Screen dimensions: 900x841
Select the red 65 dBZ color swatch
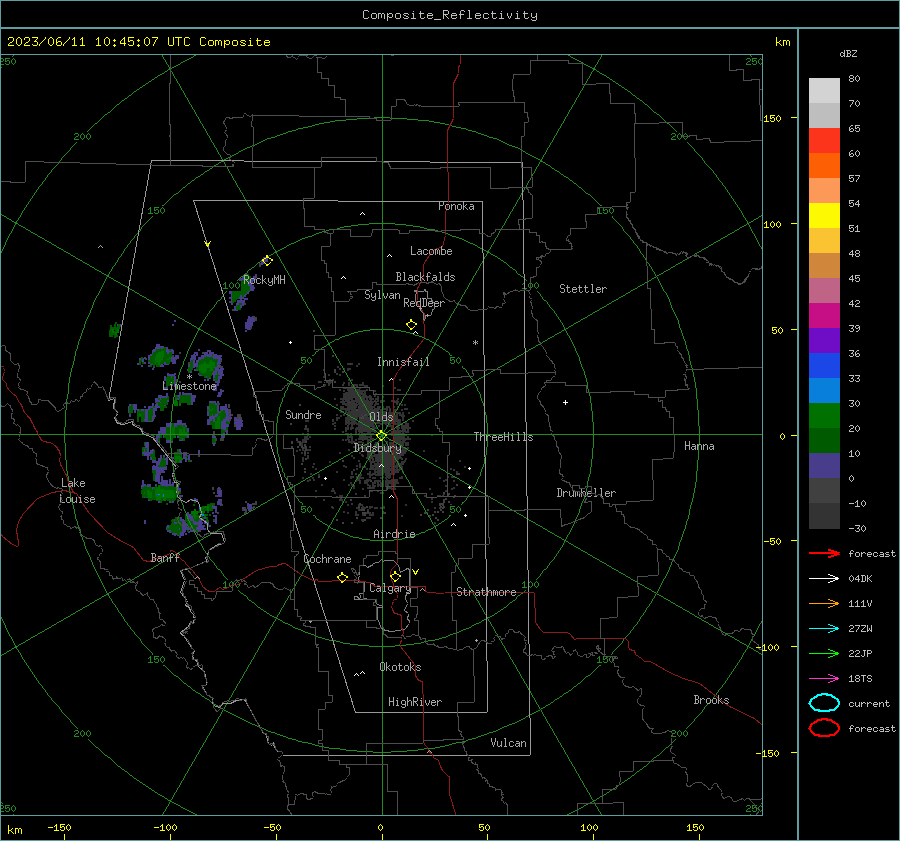pyautogui.click(x=824, y=140)
